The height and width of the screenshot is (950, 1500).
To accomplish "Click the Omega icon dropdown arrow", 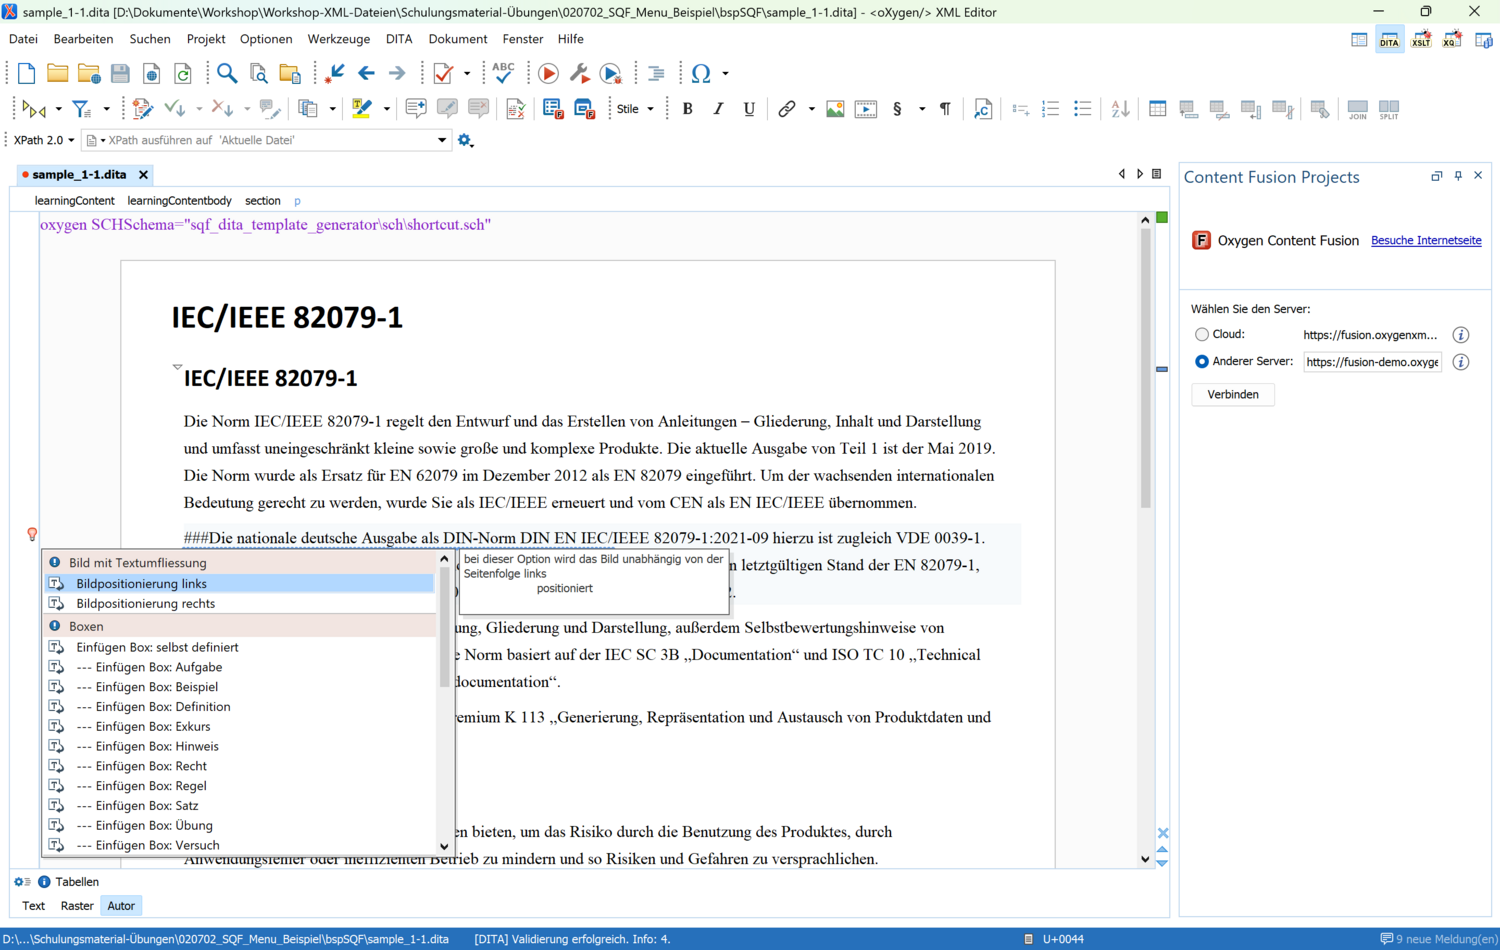I will click(725, 74).
